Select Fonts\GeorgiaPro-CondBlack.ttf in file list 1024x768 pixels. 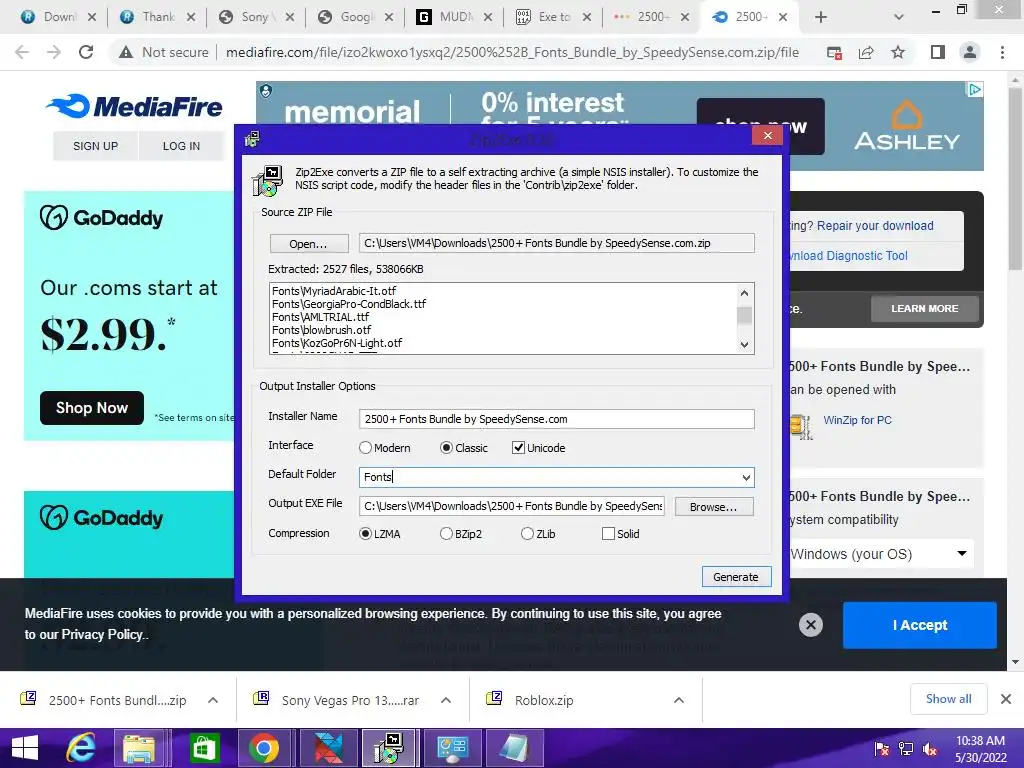(x=349, y=304)
